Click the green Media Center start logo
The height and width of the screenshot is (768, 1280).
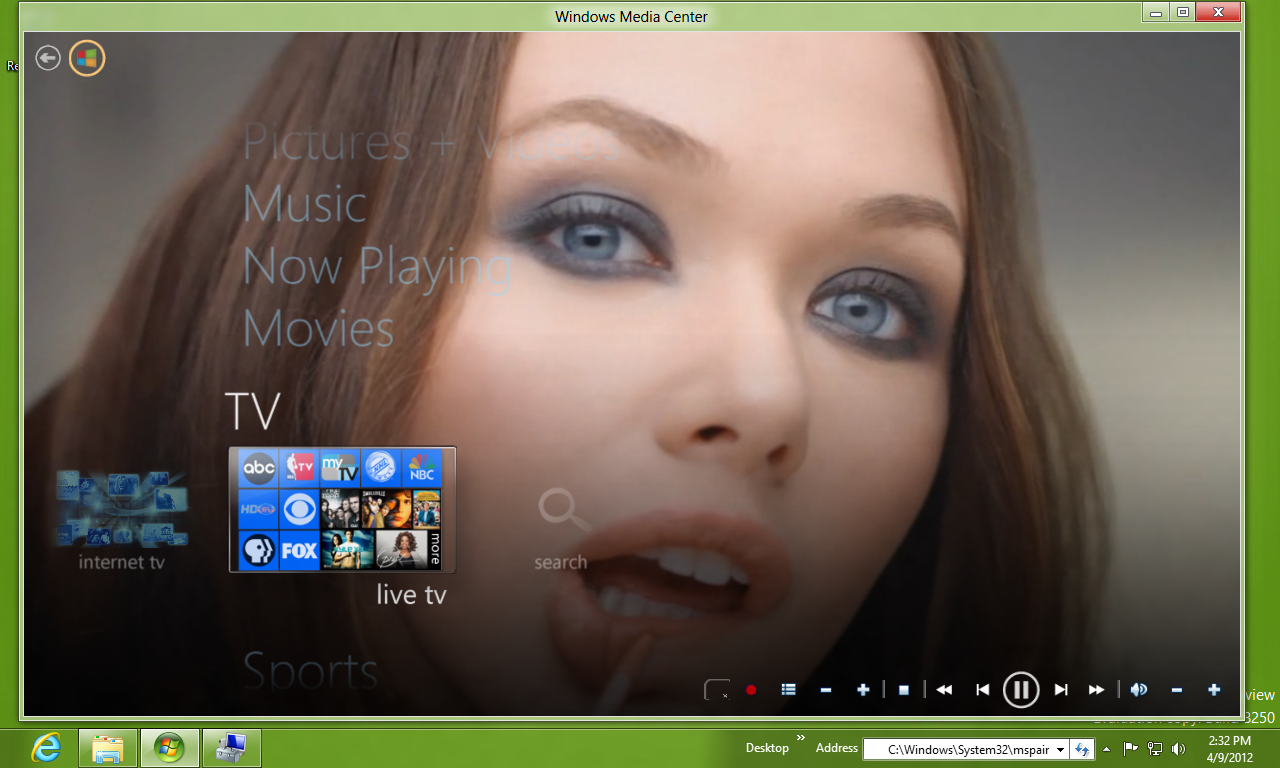tap(87, 58)
